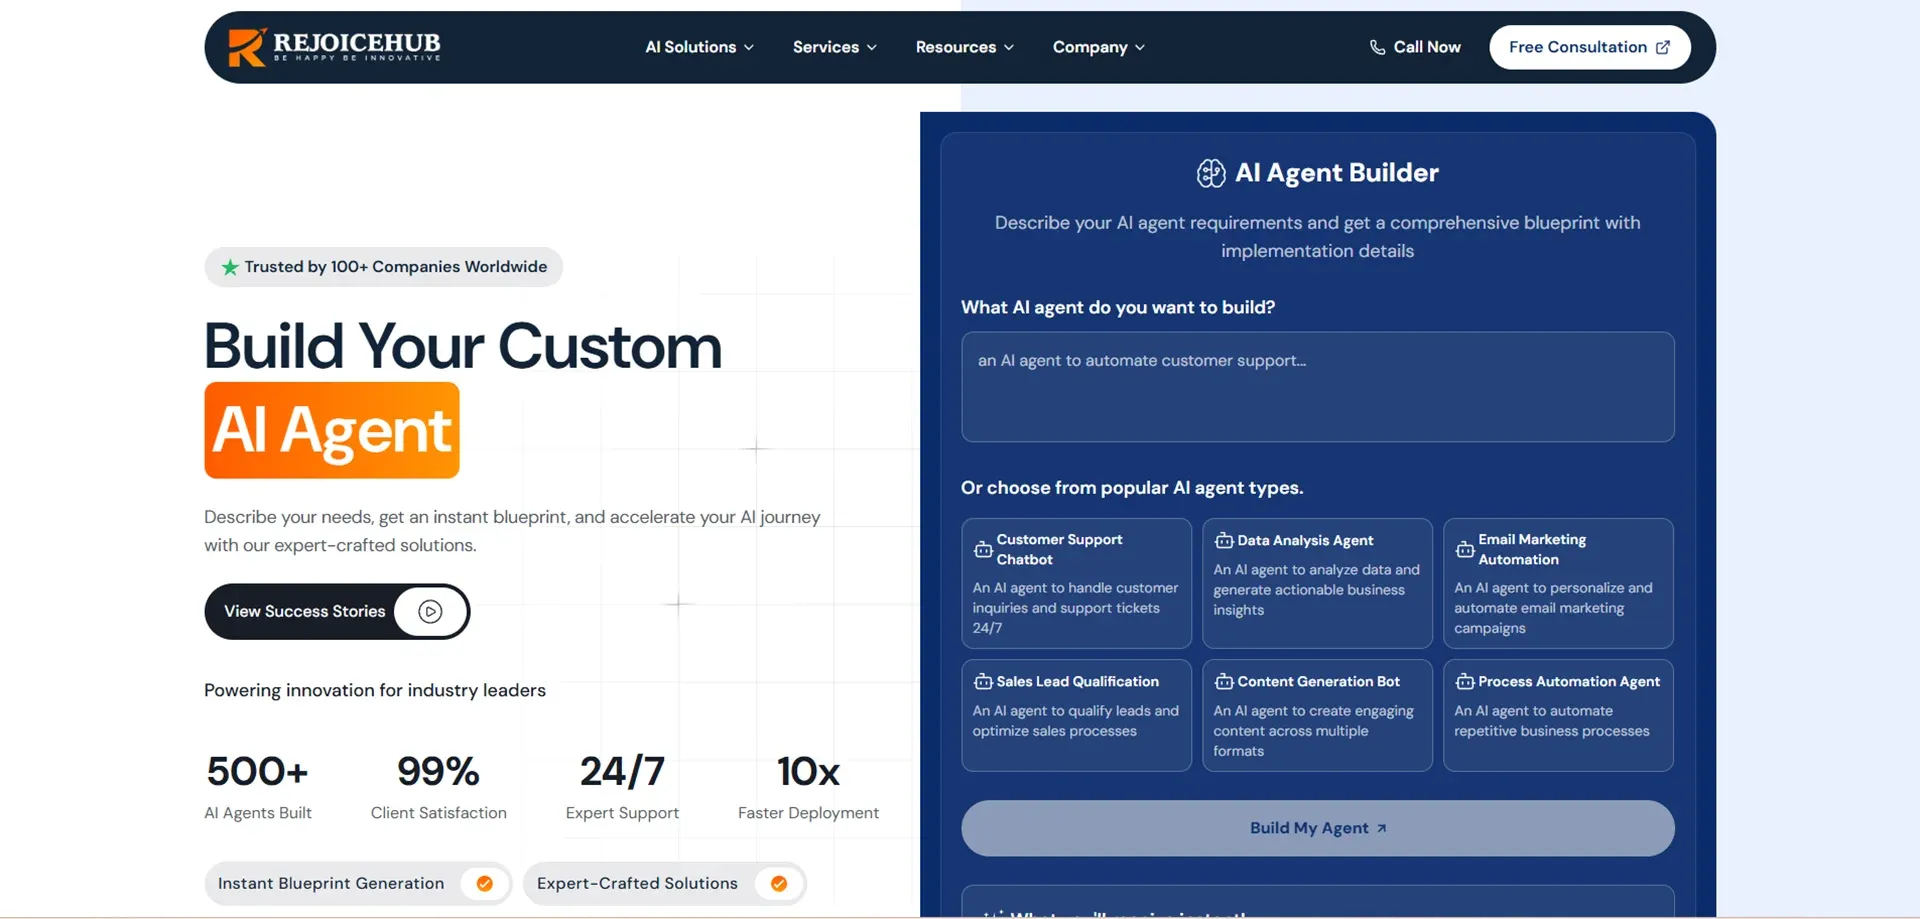Click the external link icon on Free Consultation
The width and height of the screenshot is (1920, 919).
coord(1663,46)
